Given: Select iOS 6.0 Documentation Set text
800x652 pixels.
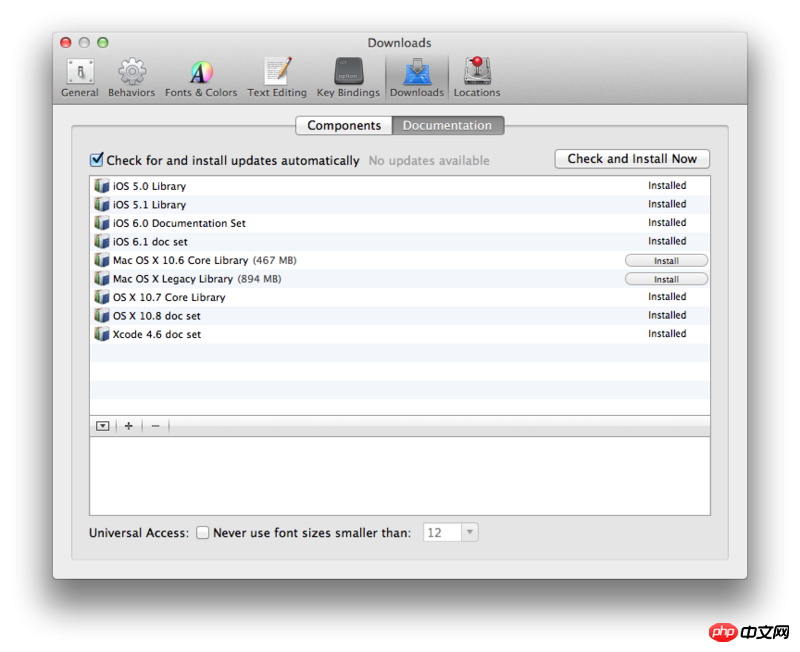Looking at the screenshot, I should (x=179, y=223).
